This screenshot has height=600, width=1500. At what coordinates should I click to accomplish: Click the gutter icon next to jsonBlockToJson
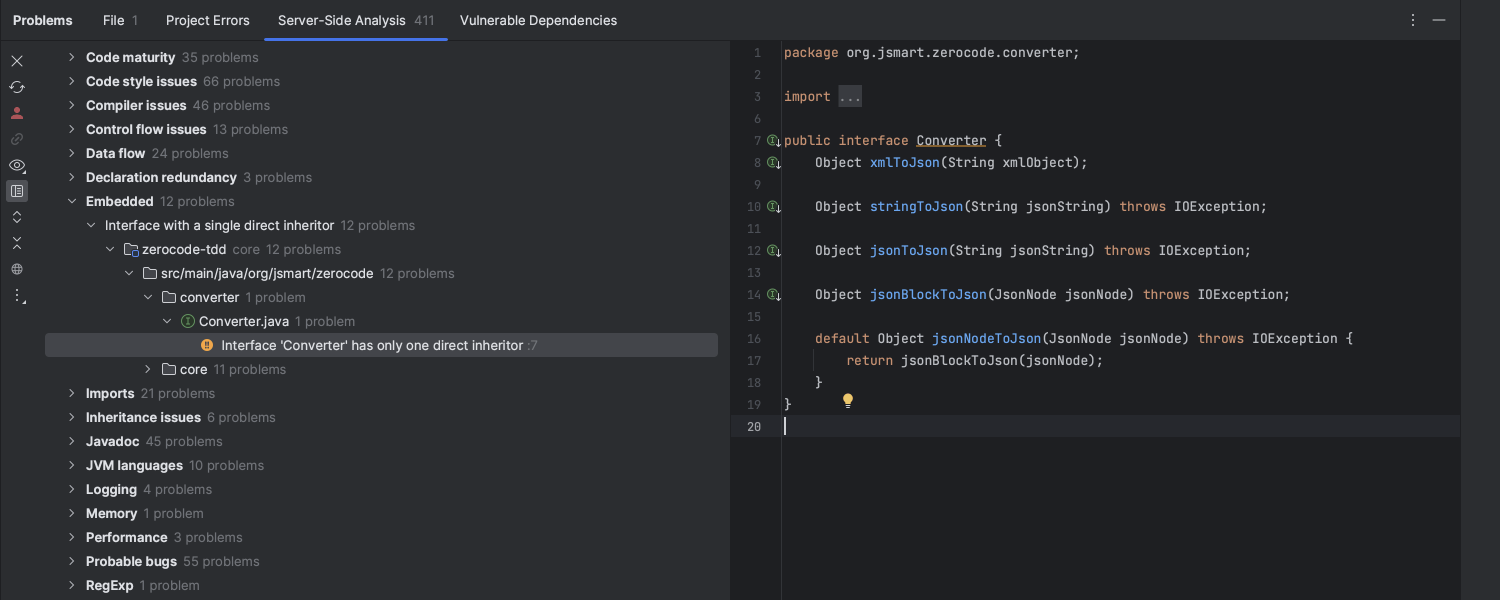click(773, 295)
